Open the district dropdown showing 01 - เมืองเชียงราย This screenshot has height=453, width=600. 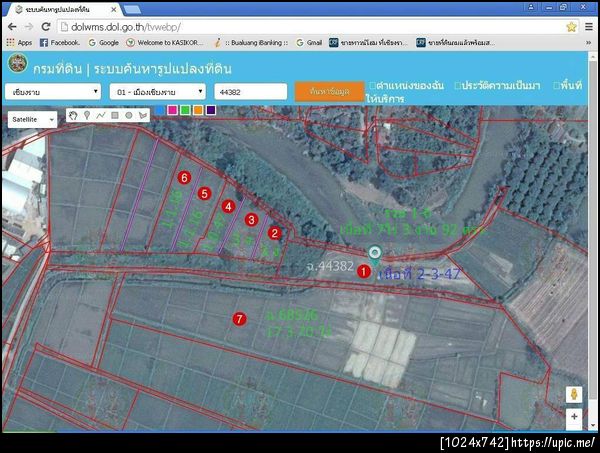[x=158, y=92]
